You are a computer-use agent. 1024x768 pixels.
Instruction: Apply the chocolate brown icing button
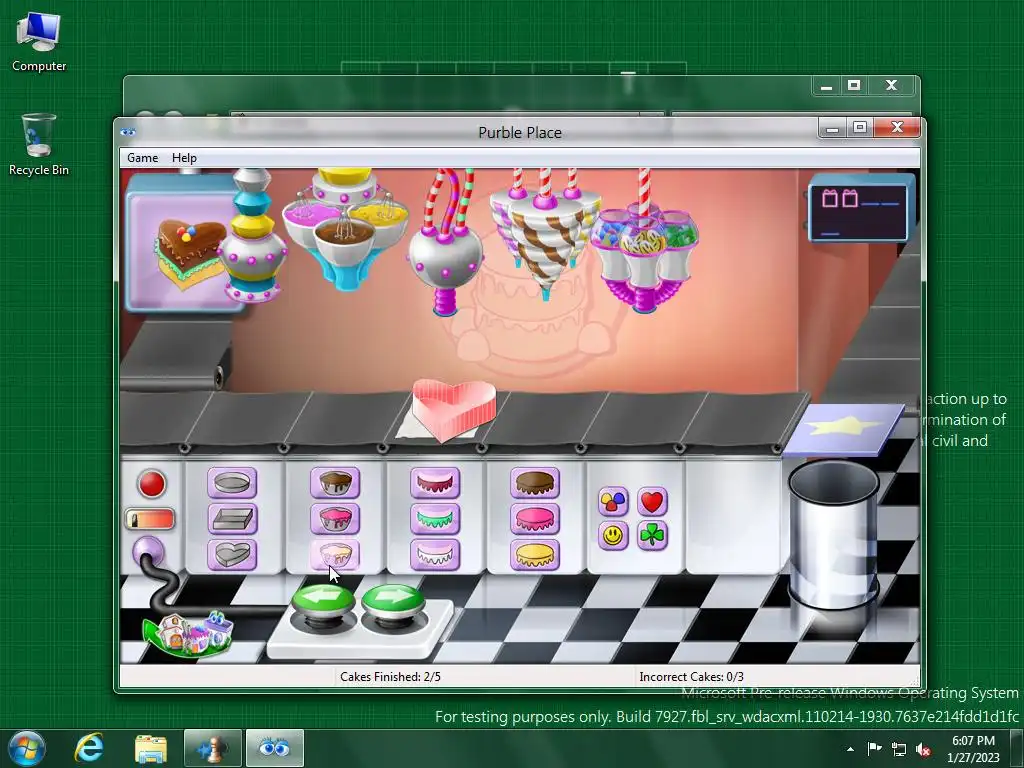tap(535, 483)
